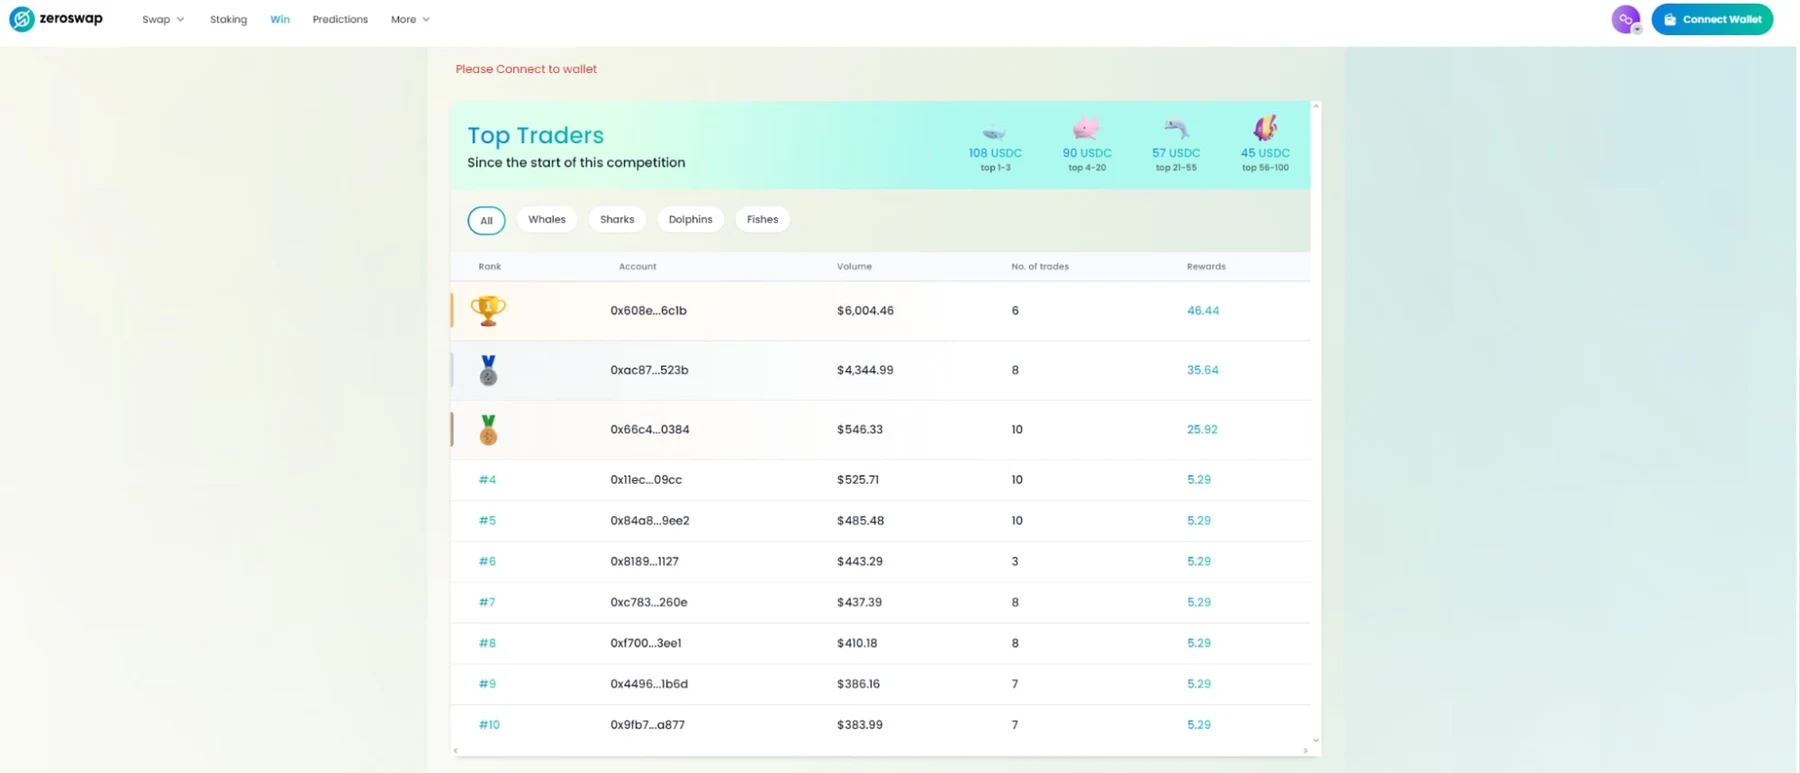This screenshot has width=1800, height=773.
Task: Click the whale icon above 108 USDC
Action: 994,132
